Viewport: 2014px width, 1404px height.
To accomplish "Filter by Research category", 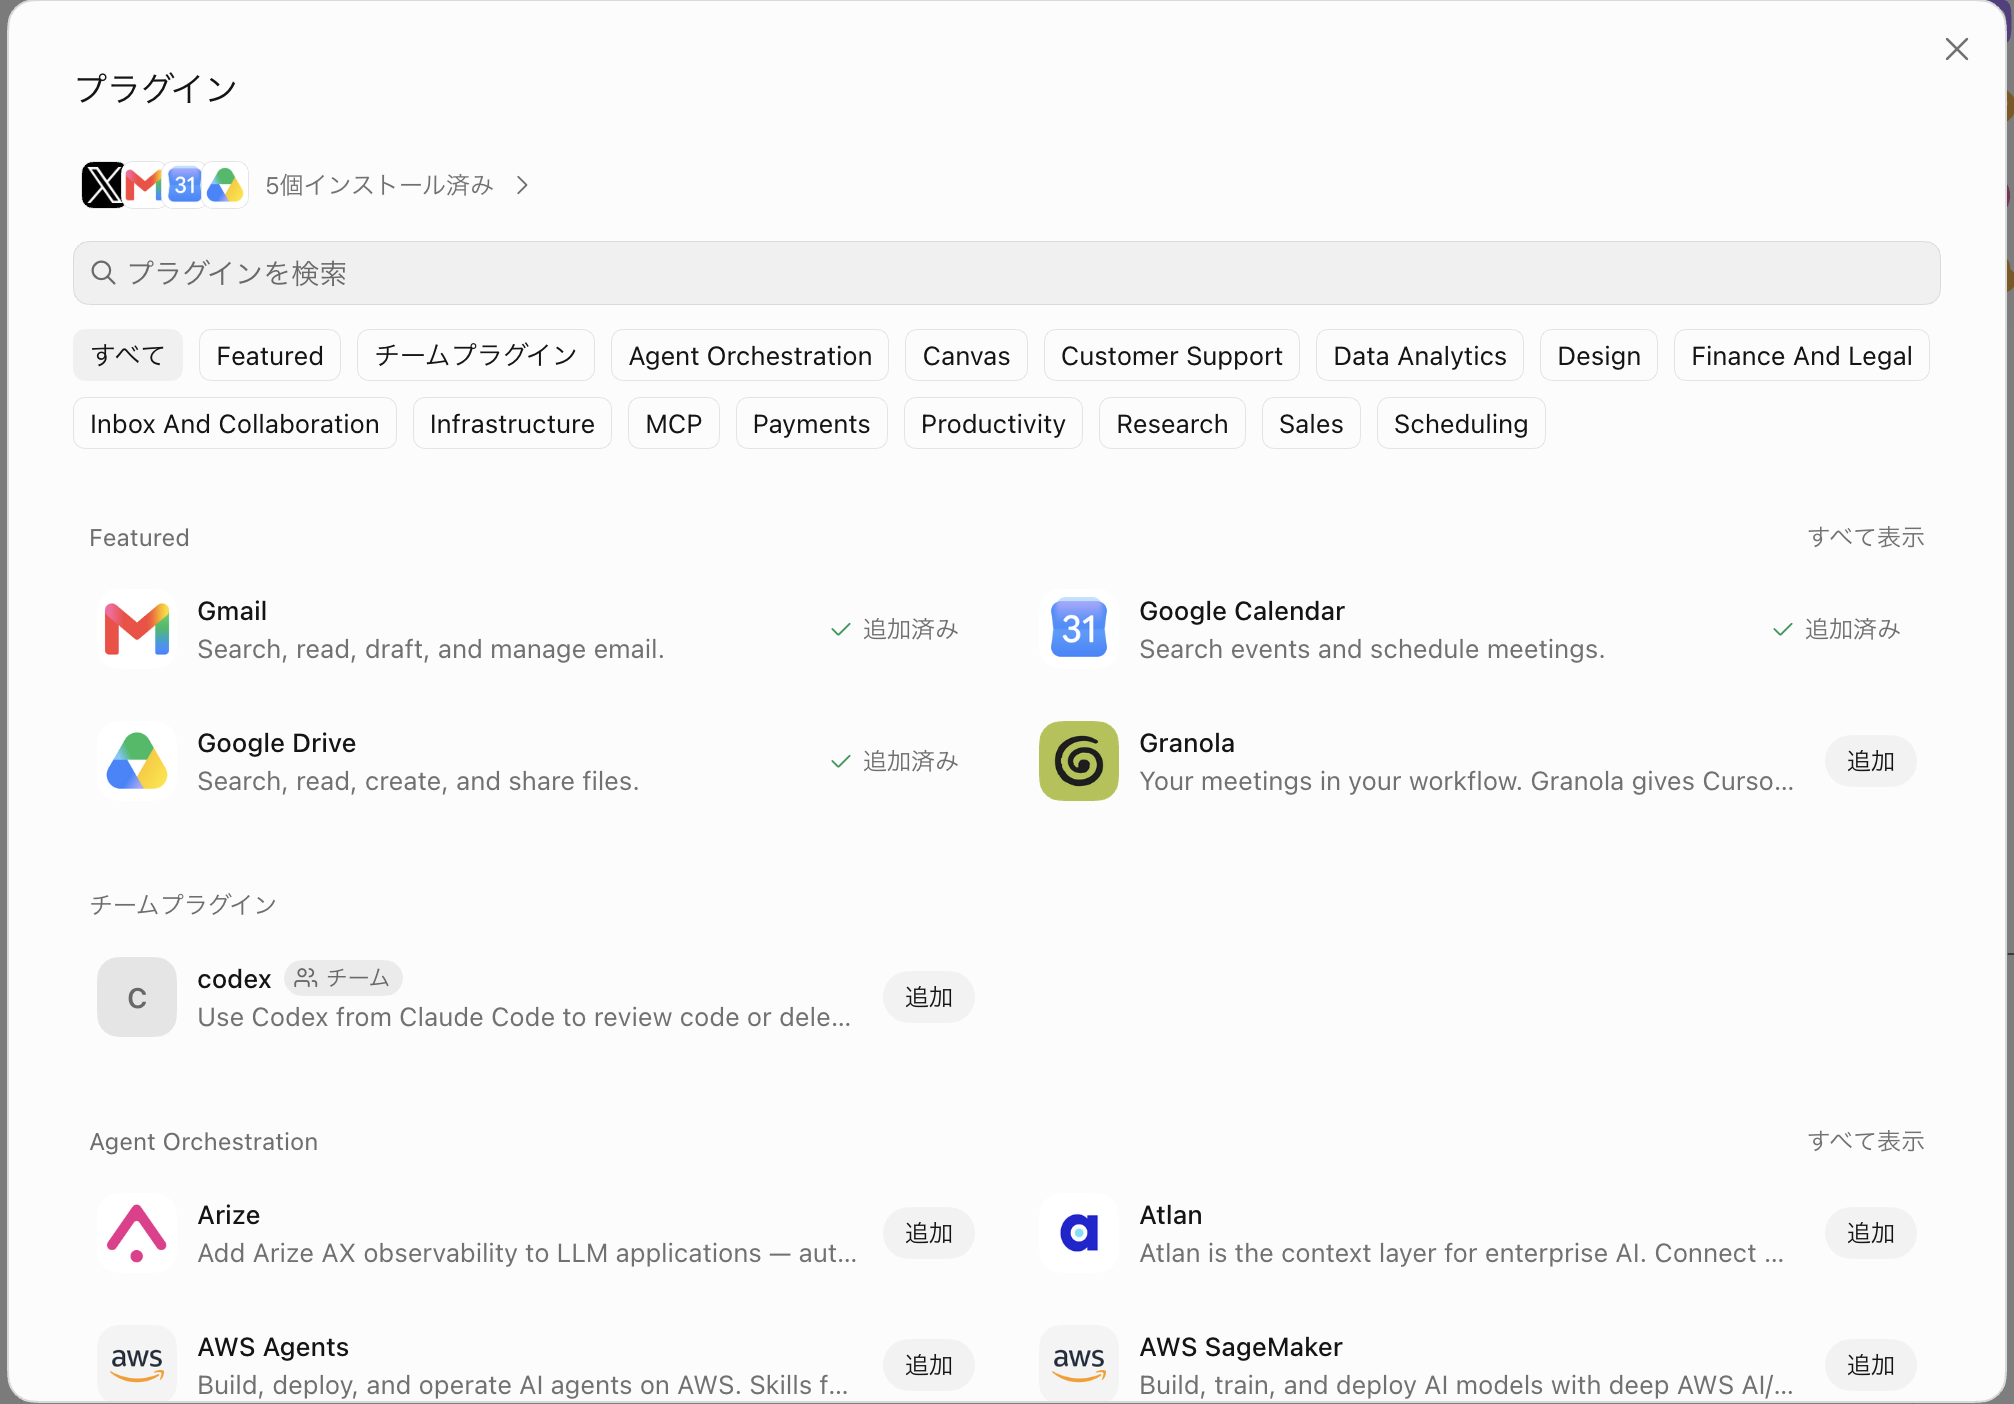I will [x=1172, y=423].
